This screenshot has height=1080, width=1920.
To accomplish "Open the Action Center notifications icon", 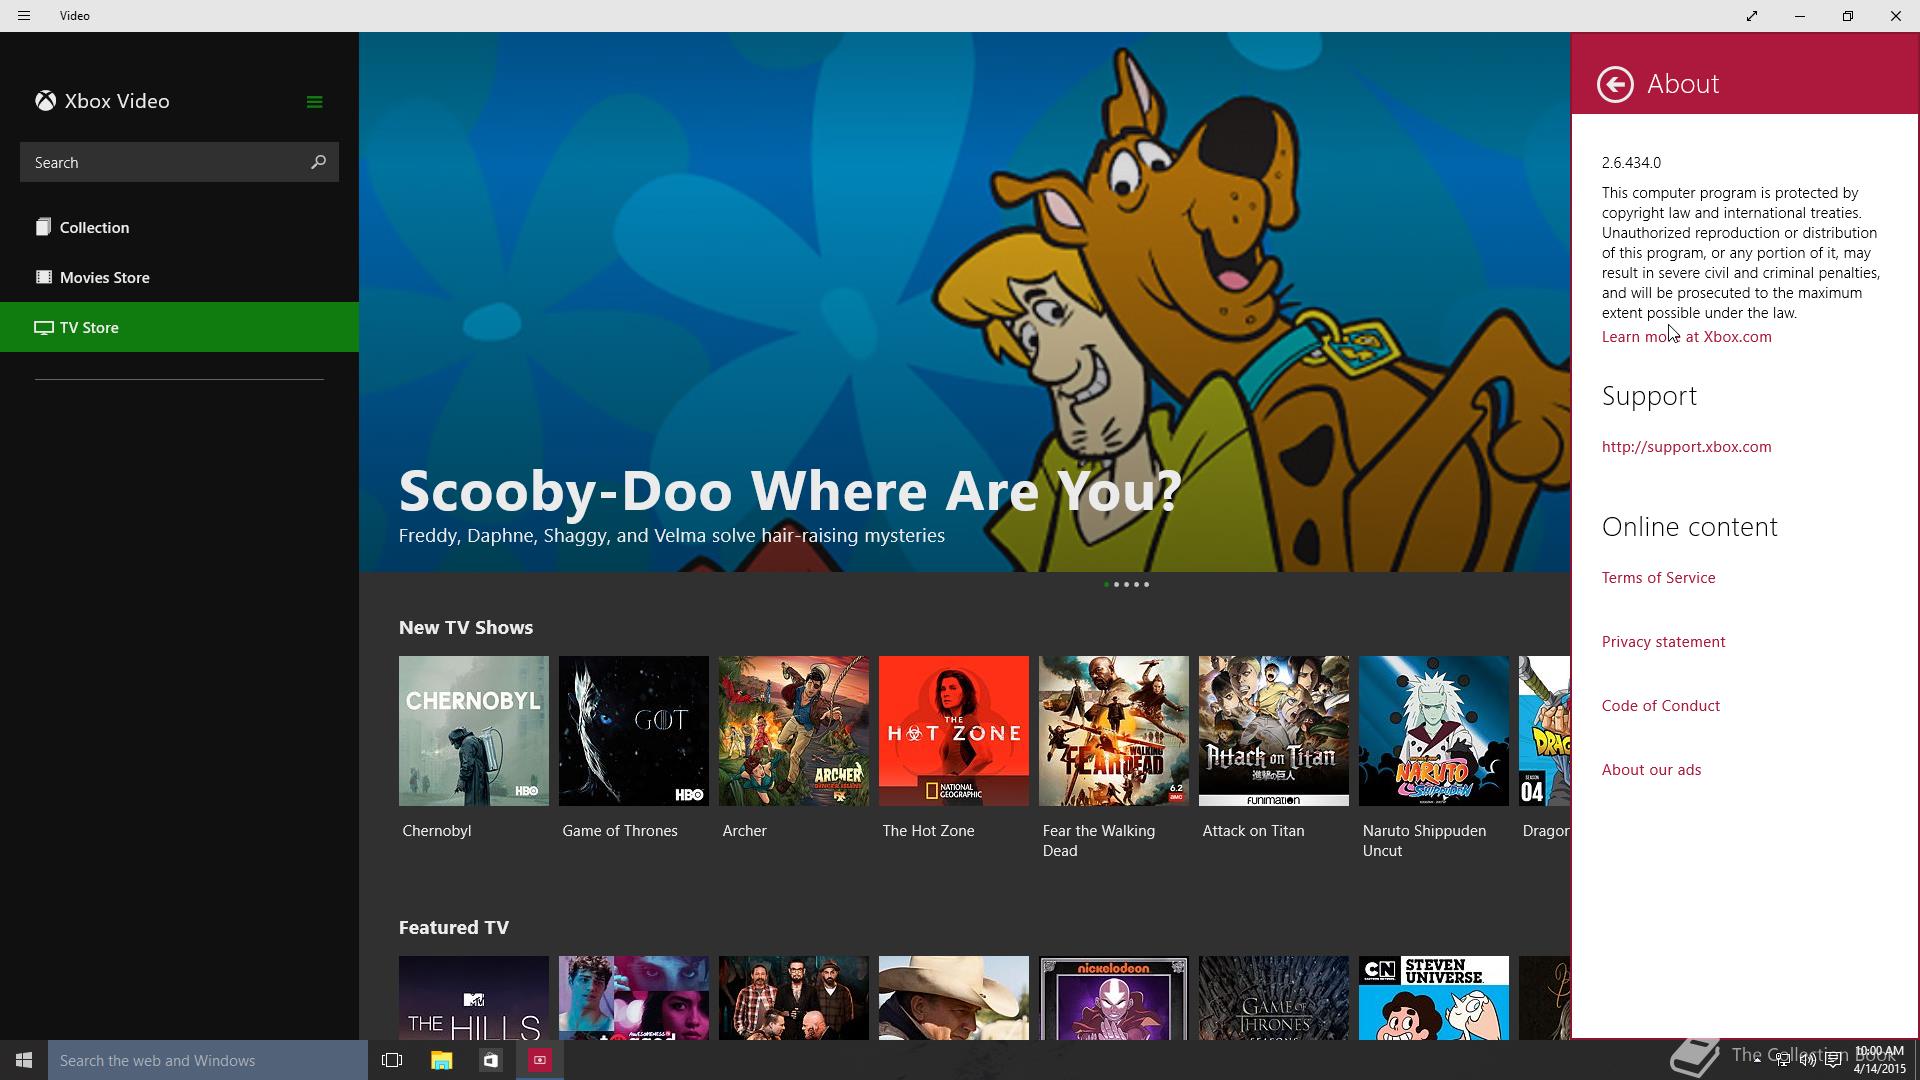I will point(1833,1061).
